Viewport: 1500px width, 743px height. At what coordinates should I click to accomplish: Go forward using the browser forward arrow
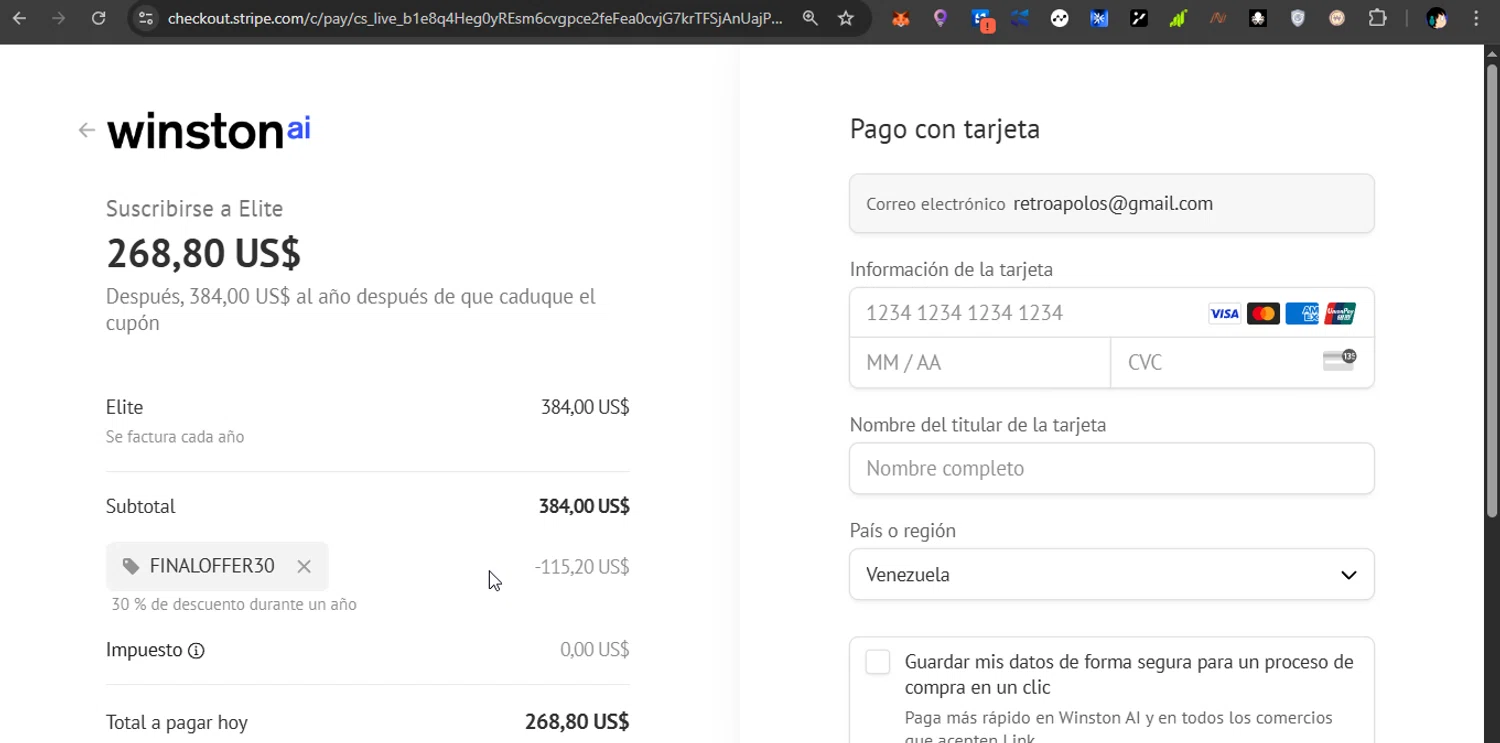pos(59,18)
